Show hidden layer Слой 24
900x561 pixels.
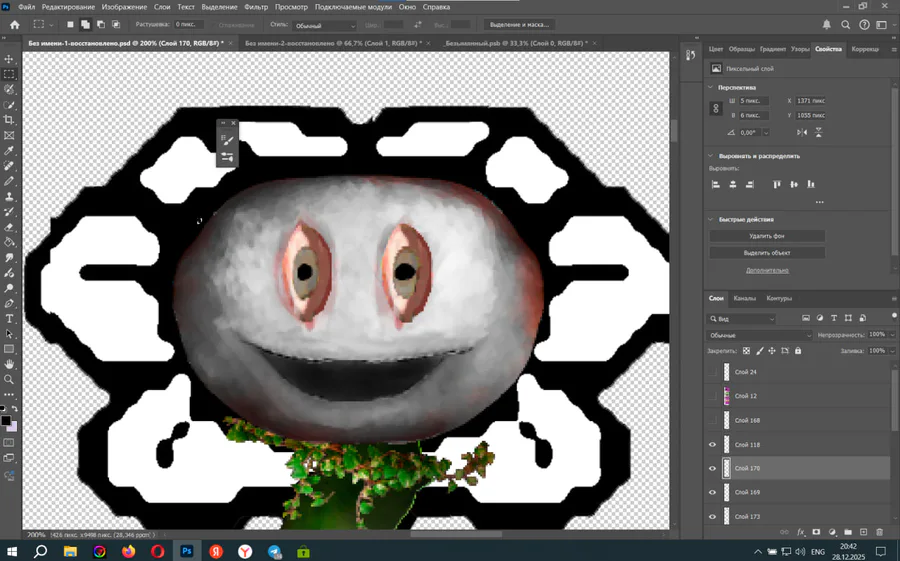(713, 372)
